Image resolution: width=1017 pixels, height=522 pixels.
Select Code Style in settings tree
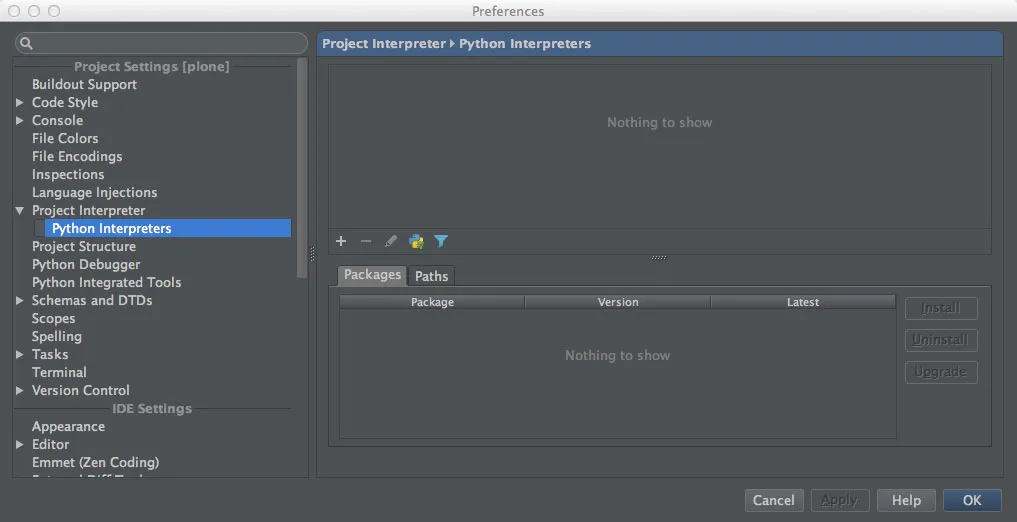[65, 102]
